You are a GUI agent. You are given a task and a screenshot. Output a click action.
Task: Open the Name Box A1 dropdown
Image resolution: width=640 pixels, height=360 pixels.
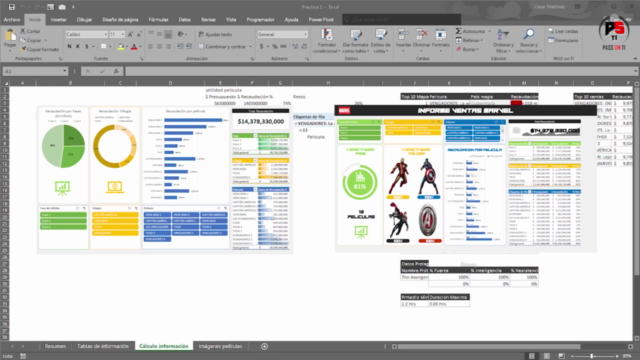pyautogui.click(x=64, y=71)
